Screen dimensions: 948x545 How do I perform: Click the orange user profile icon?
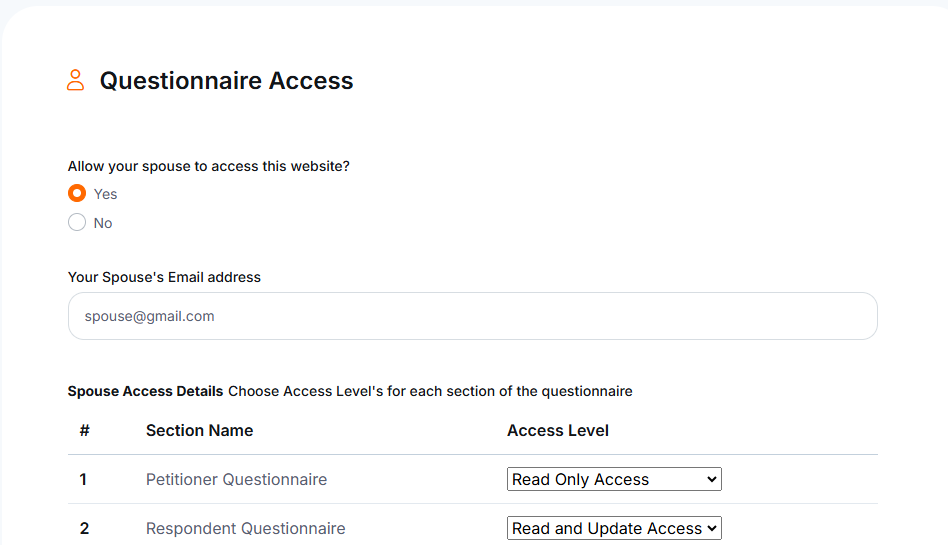tap(76, 80)
